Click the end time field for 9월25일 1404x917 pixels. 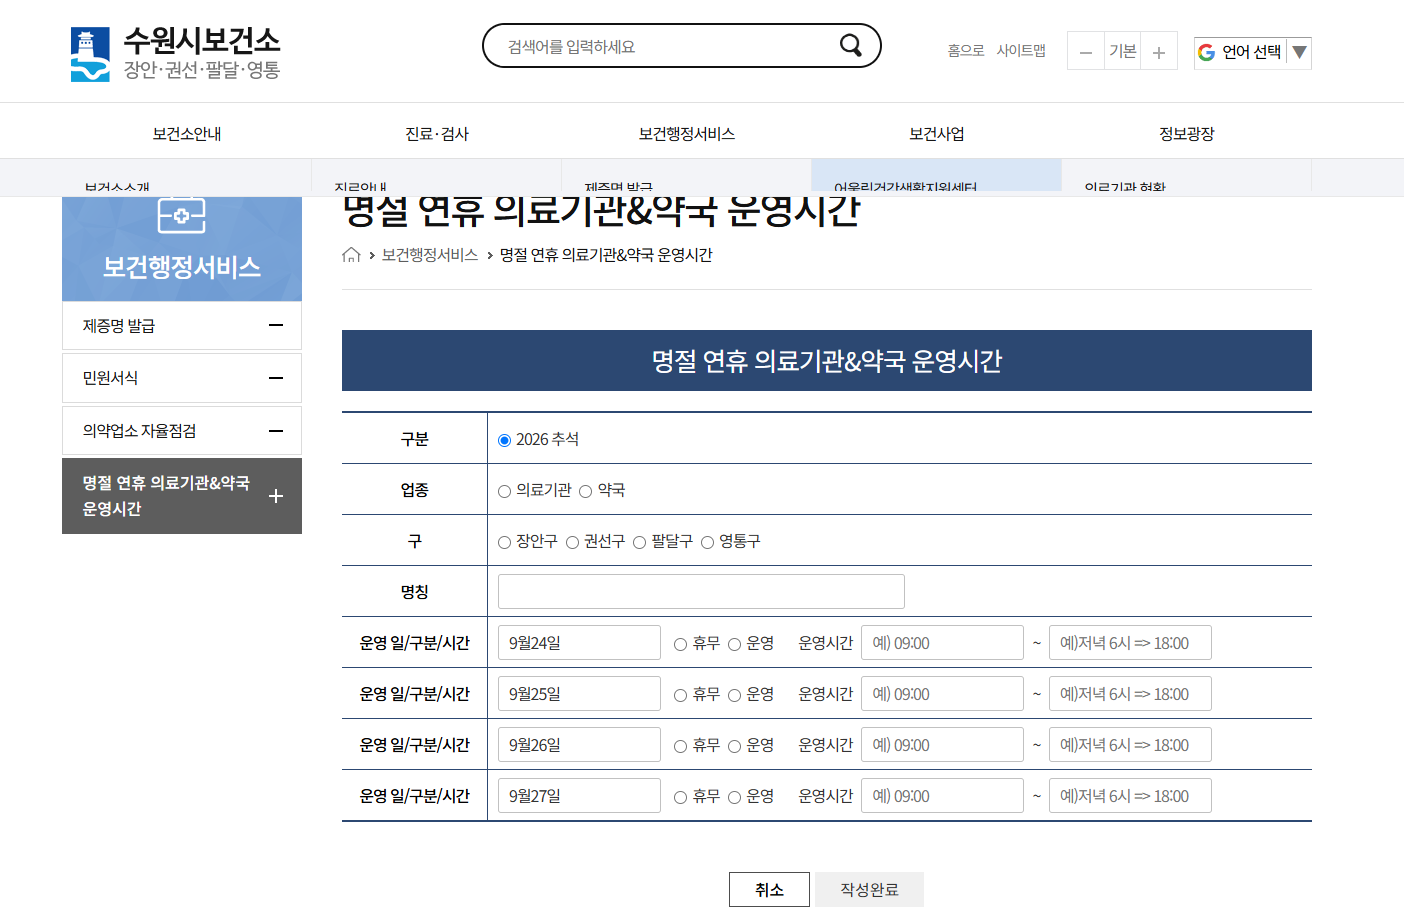pyautogui.click(x=1130, y=693)
